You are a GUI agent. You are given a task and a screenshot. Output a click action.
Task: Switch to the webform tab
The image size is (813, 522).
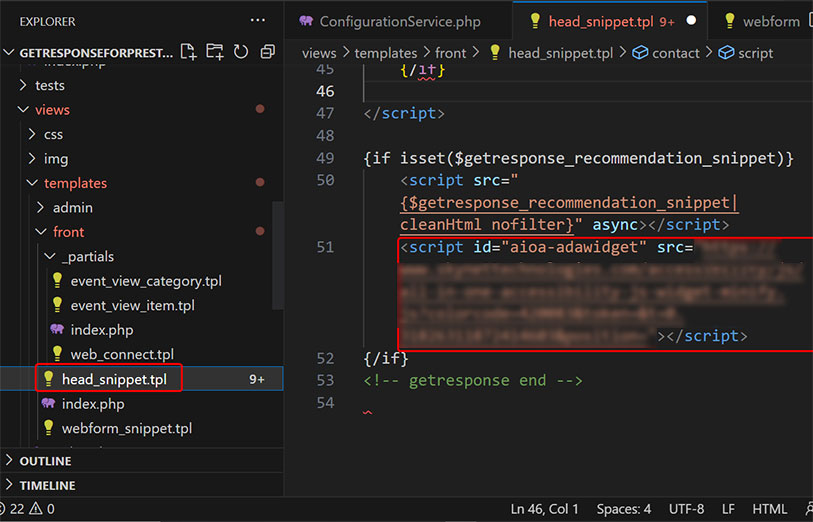coord(770,21)
